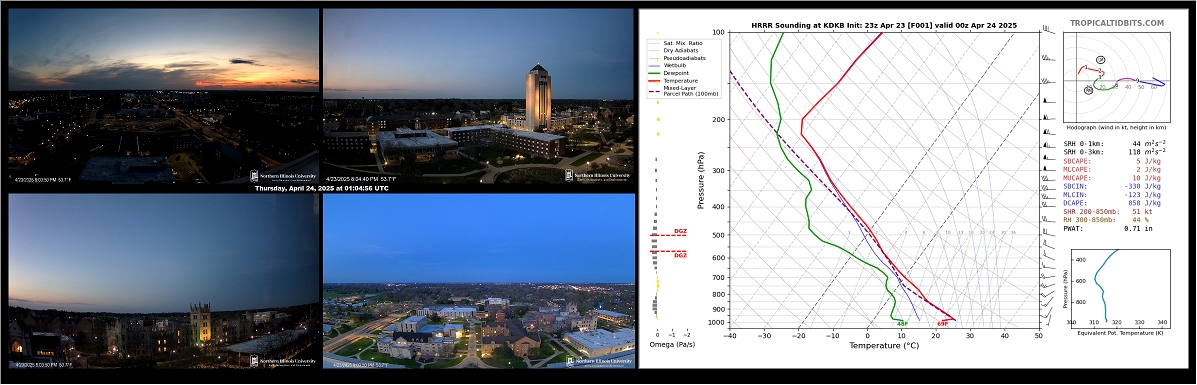Click the red Temperature line legend icon
The height and width of the screenshot is (385, 1197).
(x=655, y=80)
